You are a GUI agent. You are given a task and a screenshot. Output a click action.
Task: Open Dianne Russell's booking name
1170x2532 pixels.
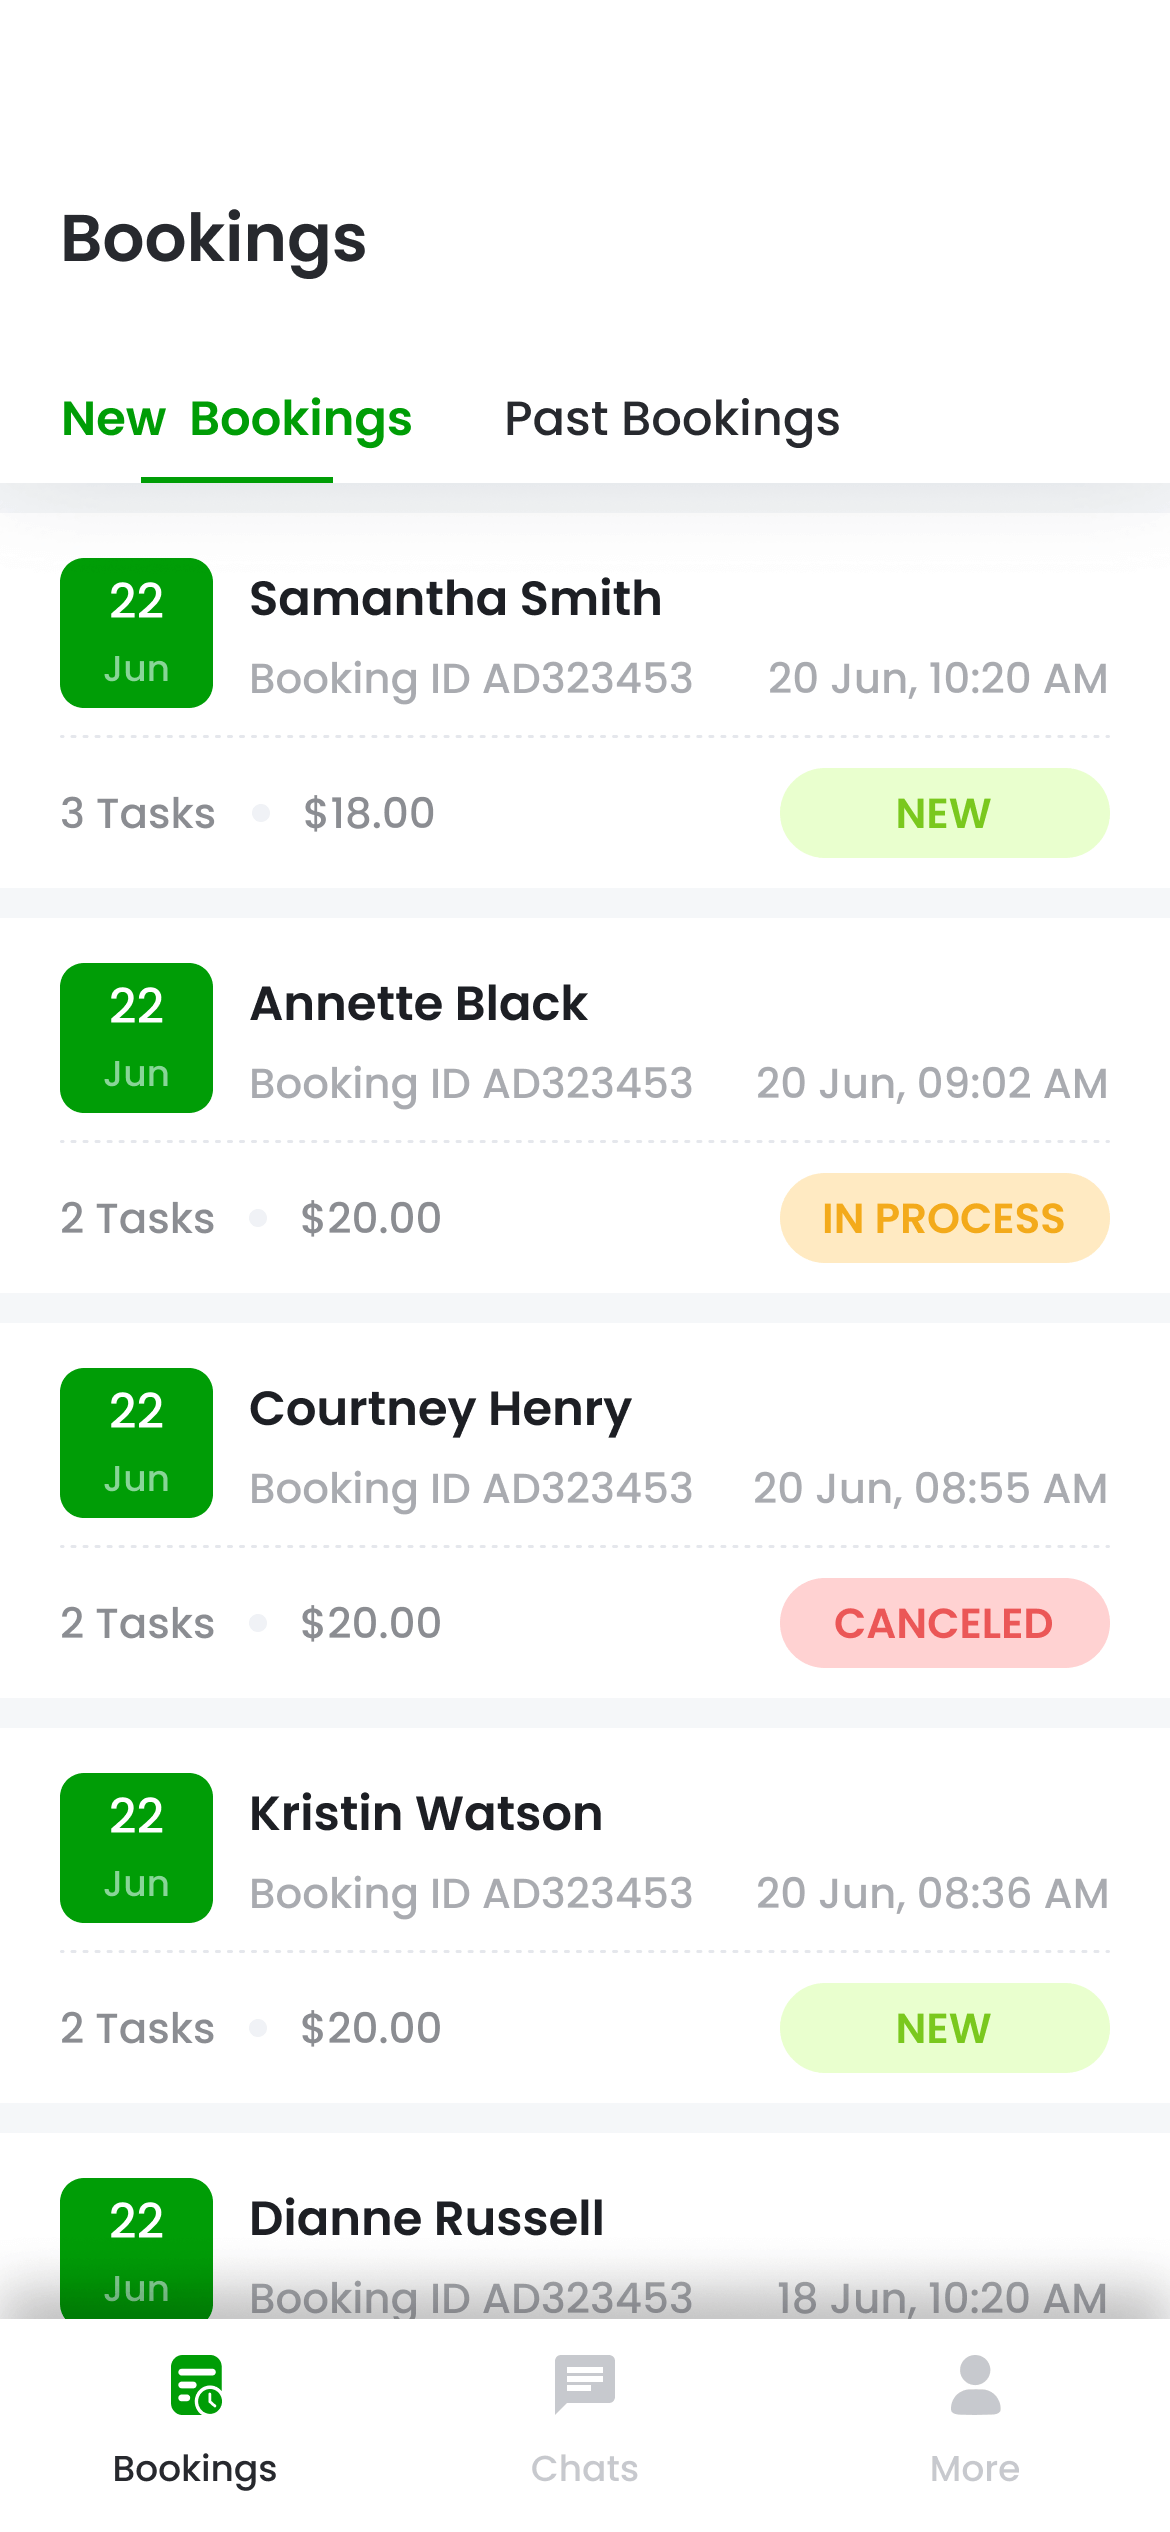coord(427,2219)
